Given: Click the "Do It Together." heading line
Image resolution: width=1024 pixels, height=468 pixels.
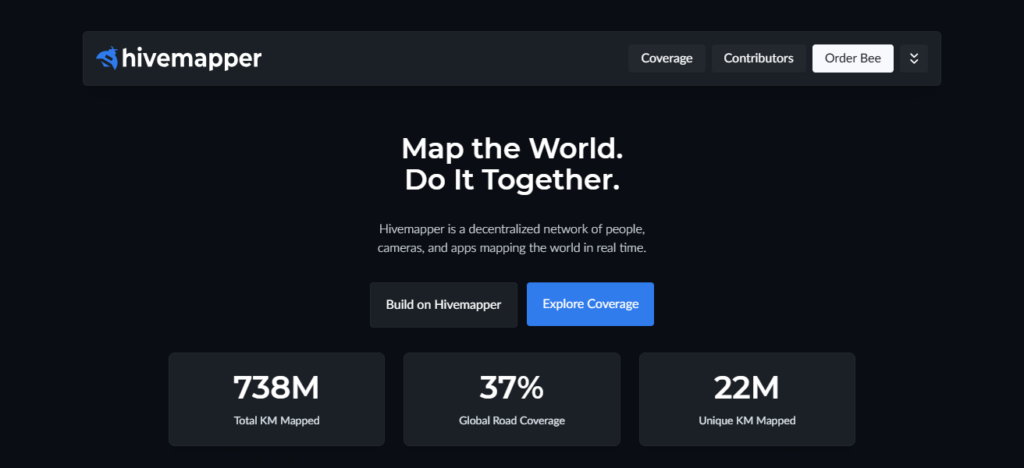Looking at the screenshot, I should tap(512, 181).
